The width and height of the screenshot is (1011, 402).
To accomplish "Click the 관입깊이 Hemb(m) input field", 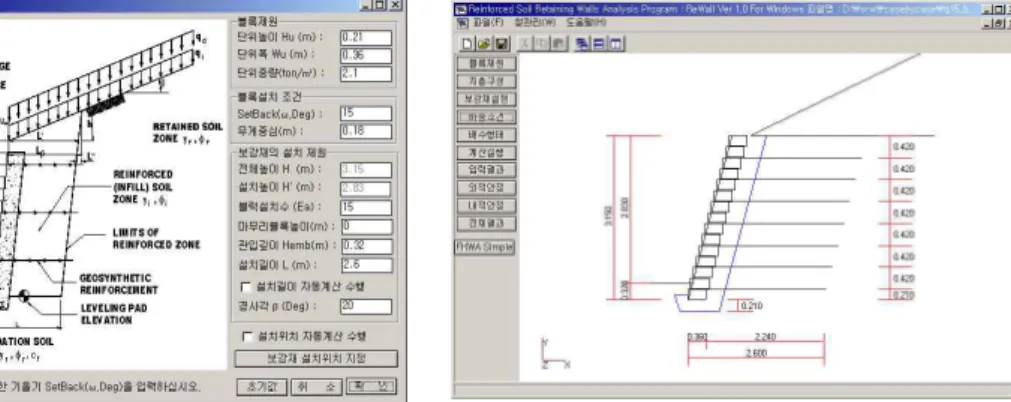I will pyautogui.click(x=366, y=246).
